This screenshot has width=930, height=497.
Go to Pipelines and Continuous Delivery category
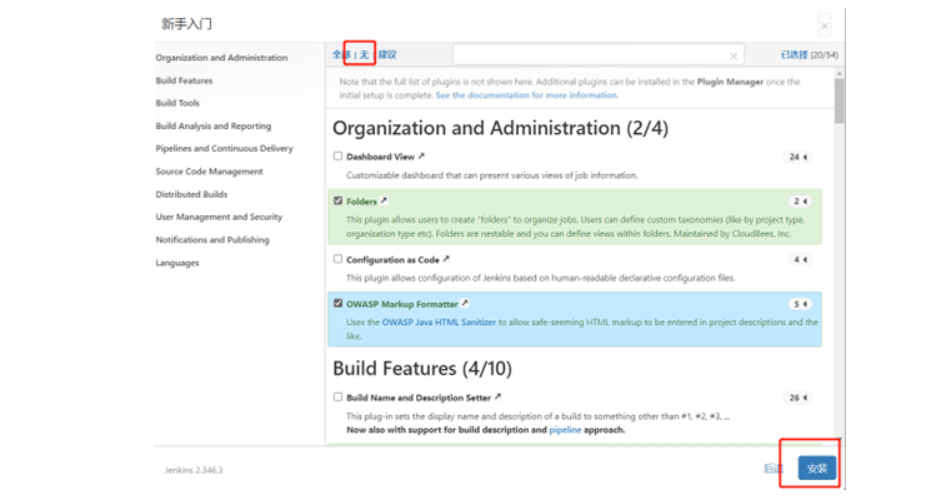click(224, 148)
